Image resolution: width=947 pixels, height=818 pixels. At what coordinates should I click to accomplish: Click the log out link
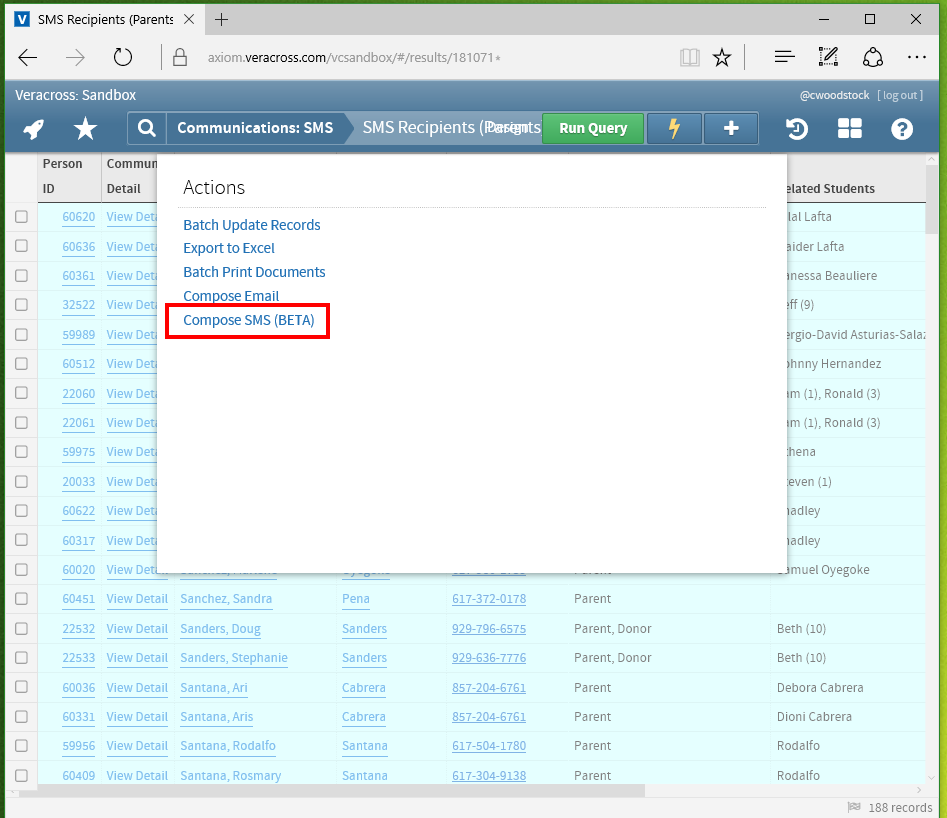pos(899,95)
